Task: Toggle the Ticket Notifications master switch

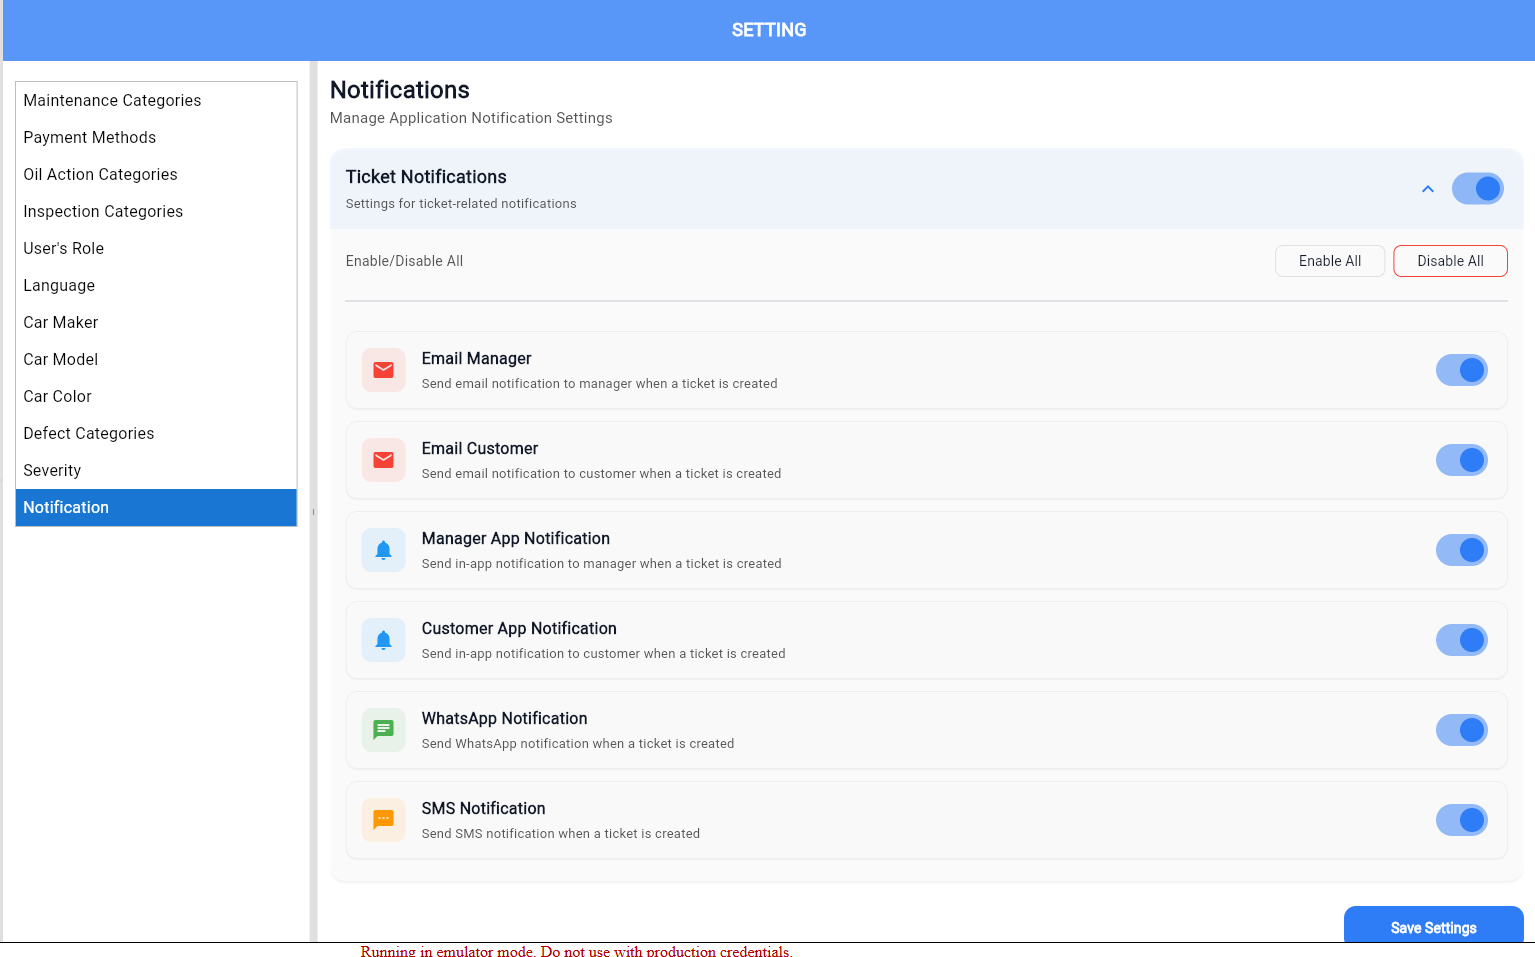Action: 1477,189
